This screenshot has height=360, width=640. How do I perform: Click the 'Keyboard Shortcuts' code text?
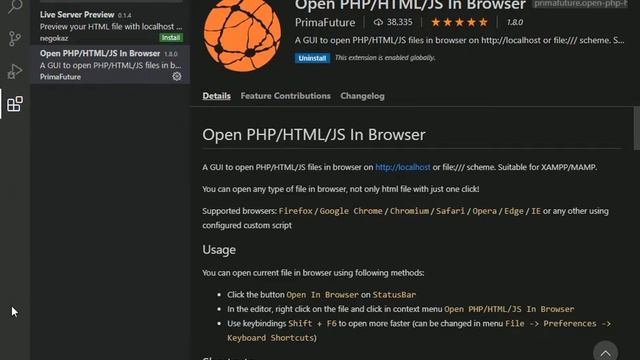coord(270,338)
